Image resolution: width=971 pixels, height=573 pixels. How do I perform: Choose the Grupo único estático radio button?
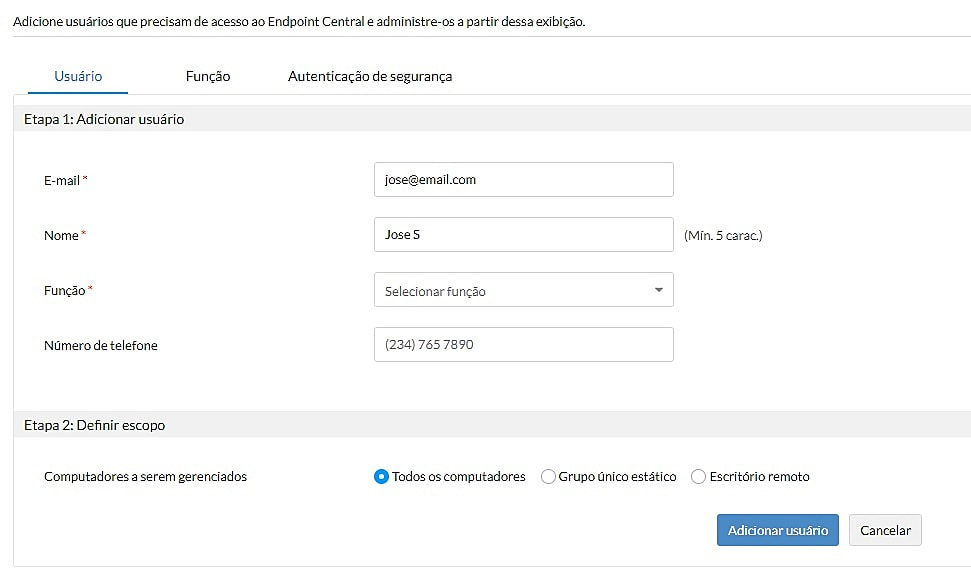(x=548, y=477)
